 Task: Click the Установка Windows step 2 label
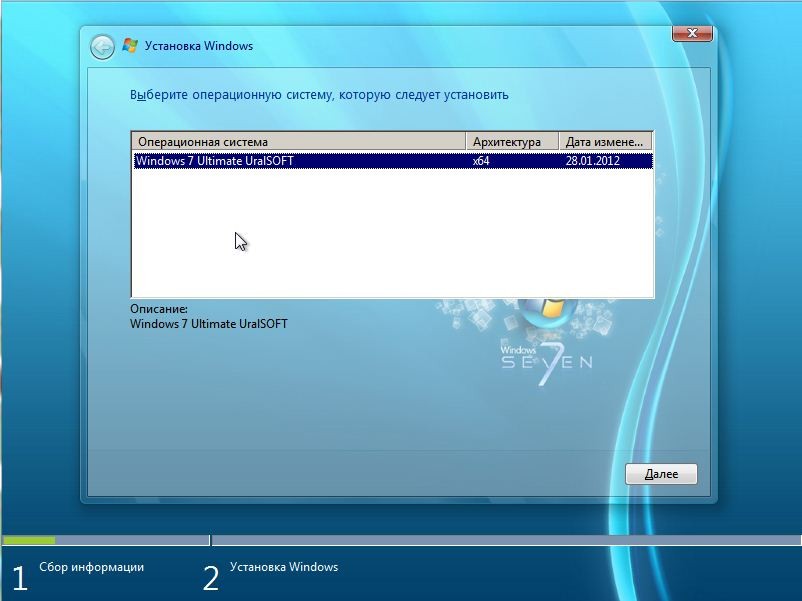pos(284,567)
